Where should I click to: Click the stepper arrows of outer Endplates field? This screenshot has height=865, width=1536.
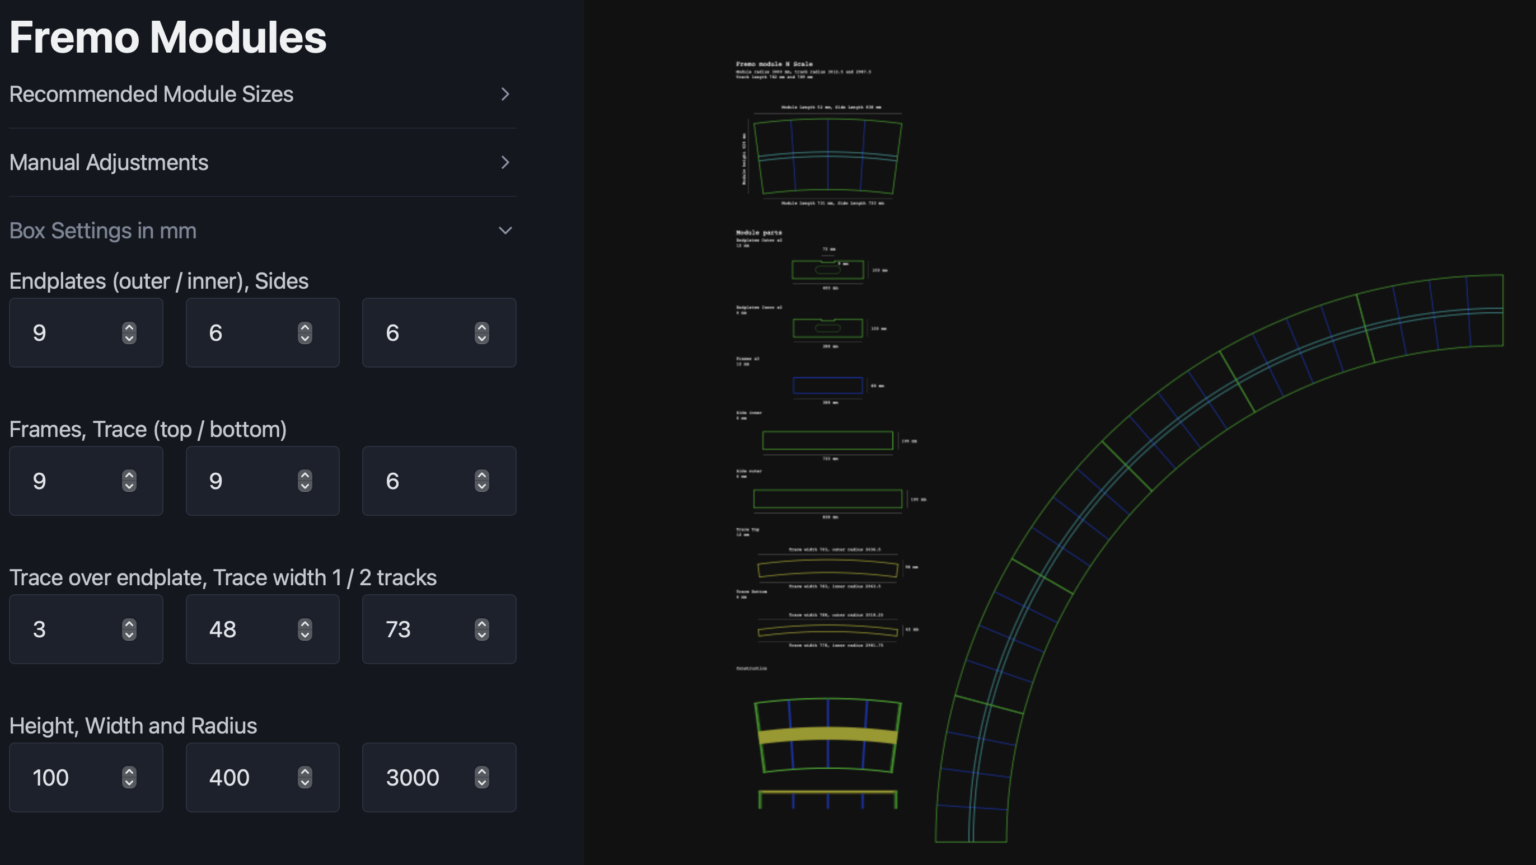129,333
